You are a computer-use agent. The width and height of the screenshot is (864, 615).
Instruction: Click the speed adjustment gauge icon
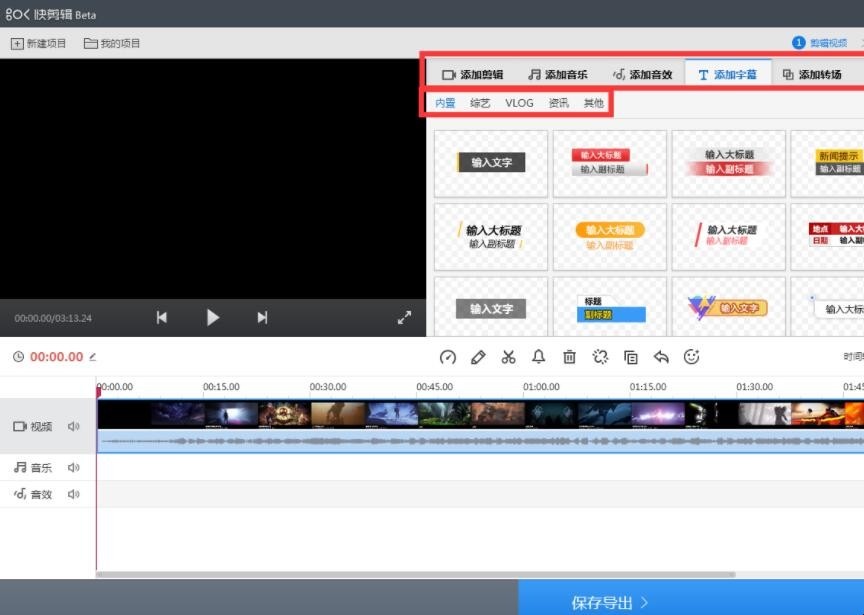[448, 357]
